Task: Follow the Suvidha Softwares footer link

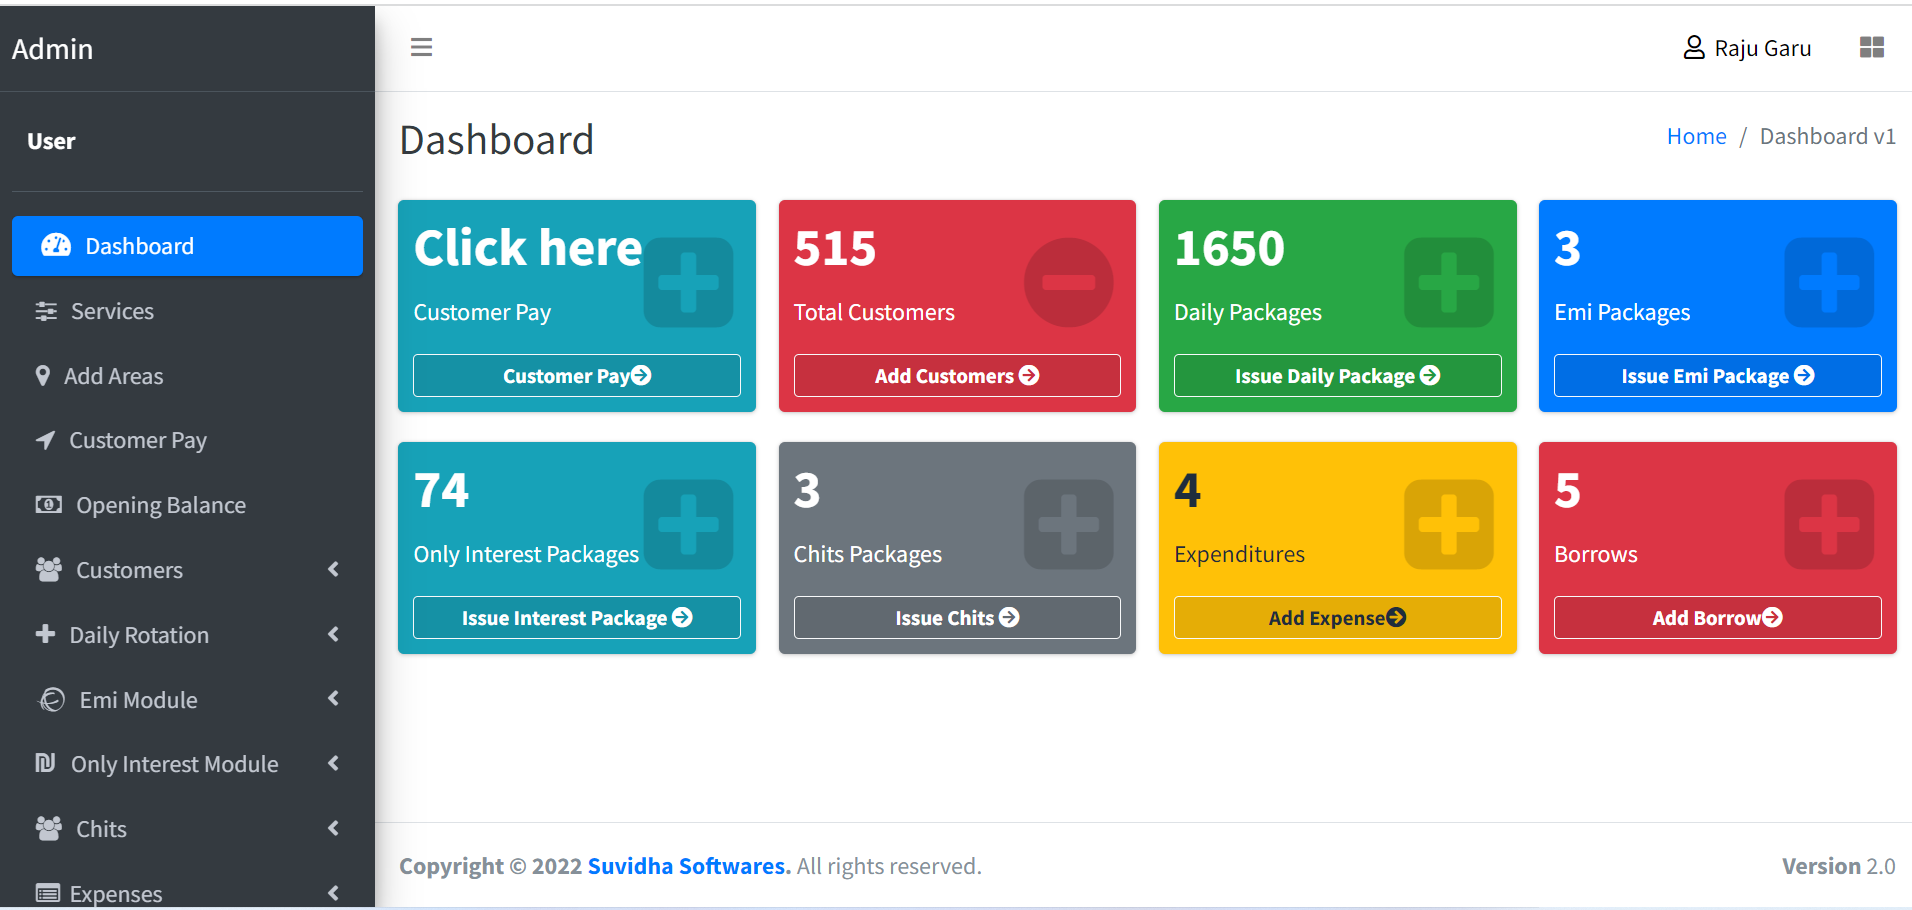Action: click(x=688, y=866)
